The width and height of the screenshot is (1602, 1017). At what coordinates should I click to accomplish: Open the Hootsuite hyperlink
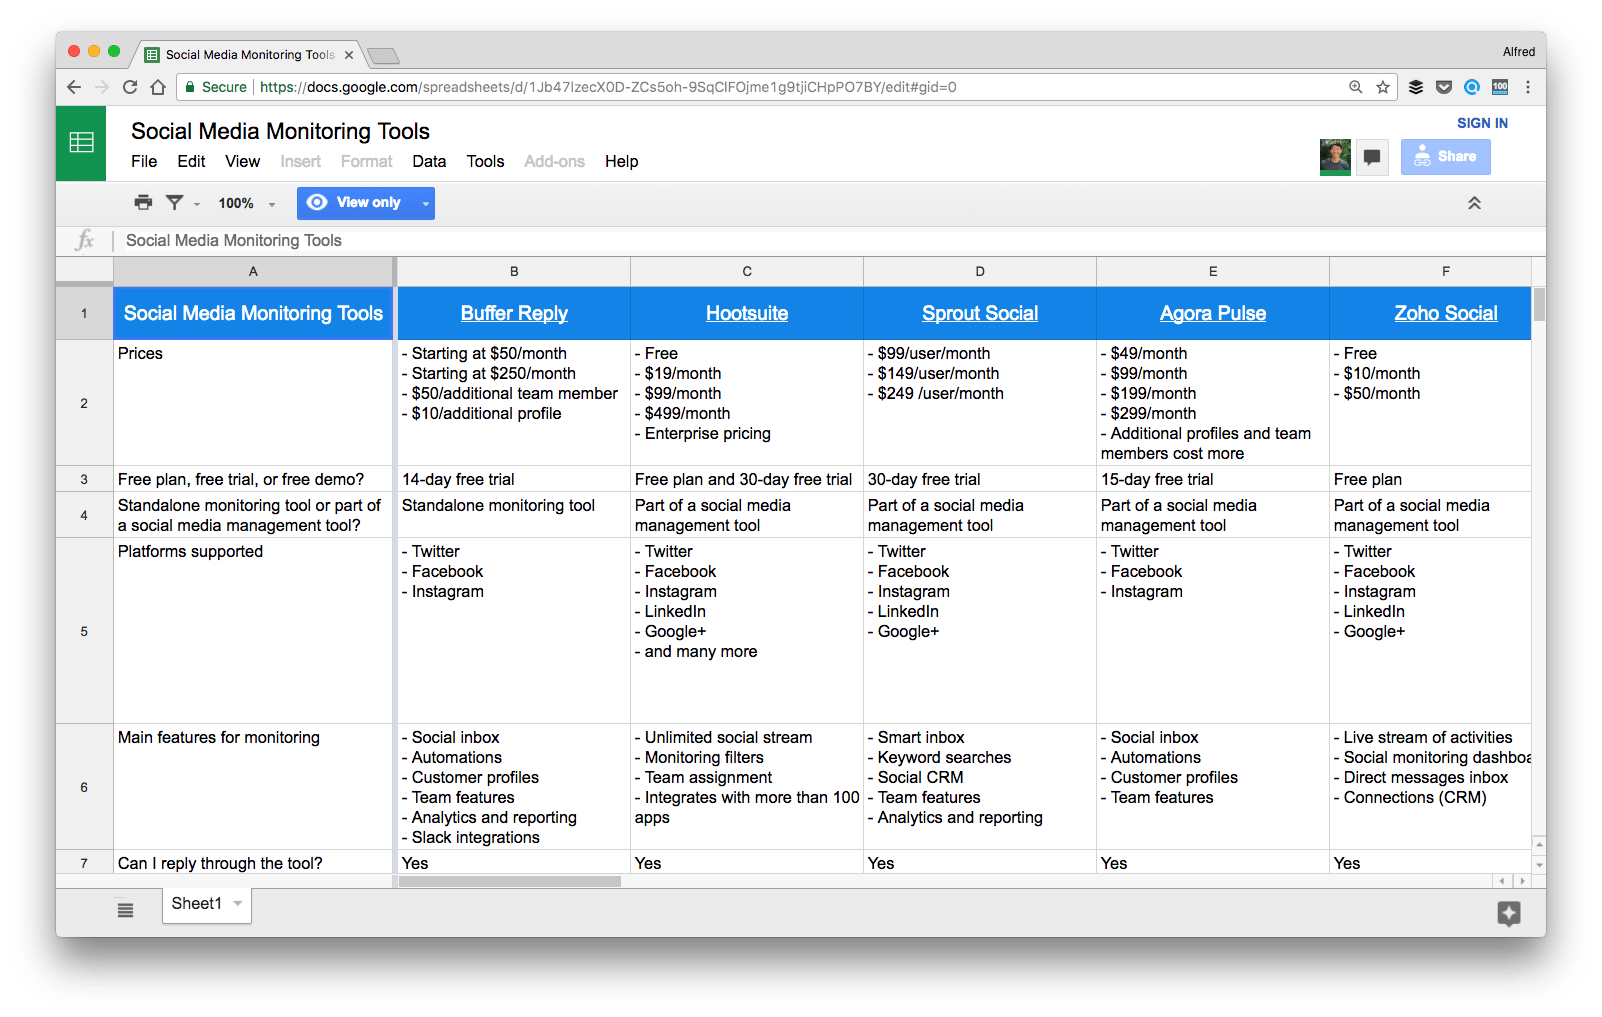pyautogui.click(x=746, y=313)
